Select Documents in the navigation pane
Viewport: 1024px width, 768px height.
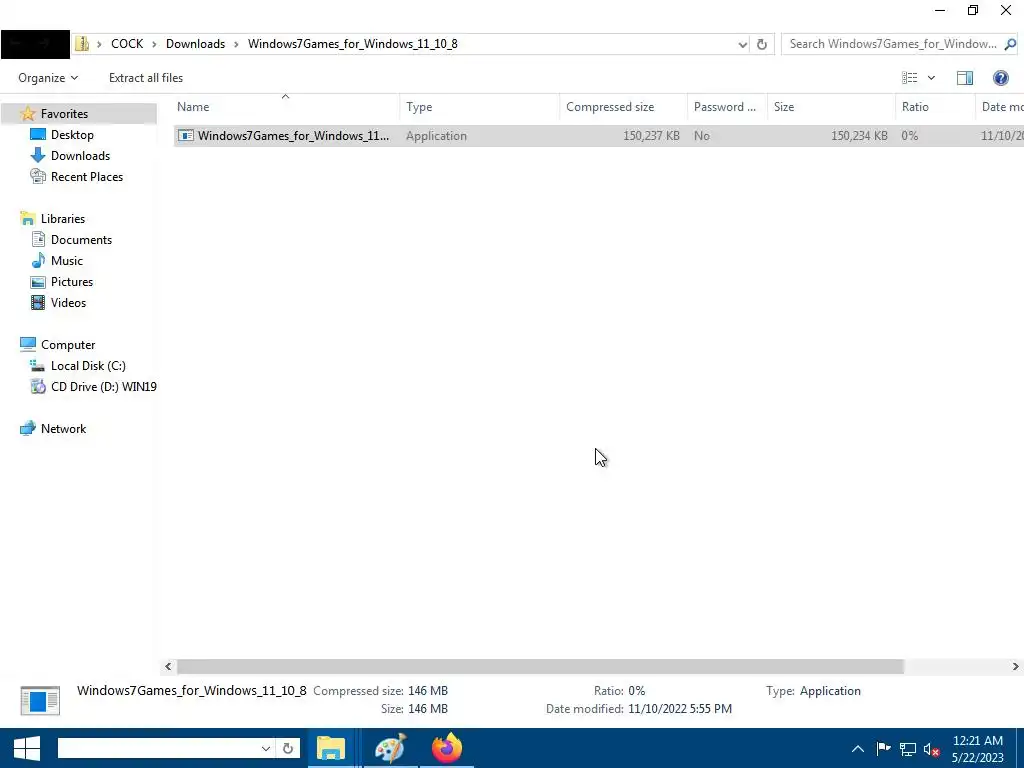81,240
